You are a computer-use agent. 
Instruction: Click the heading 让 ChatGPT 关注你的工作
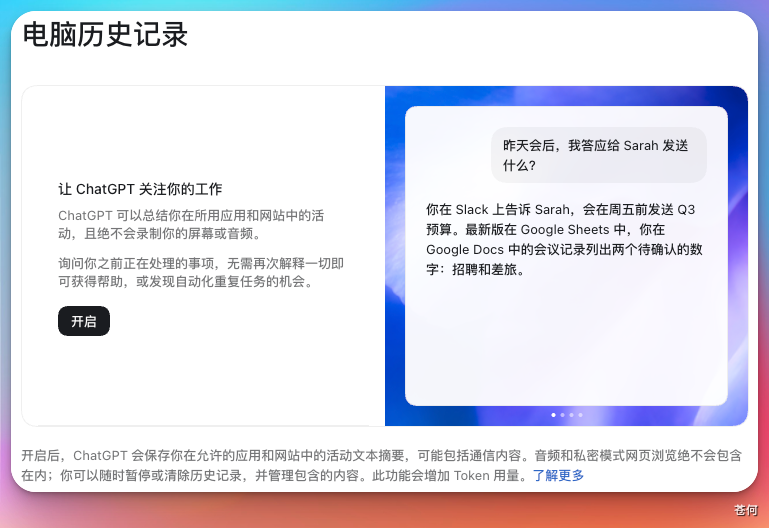coord(140,189)
